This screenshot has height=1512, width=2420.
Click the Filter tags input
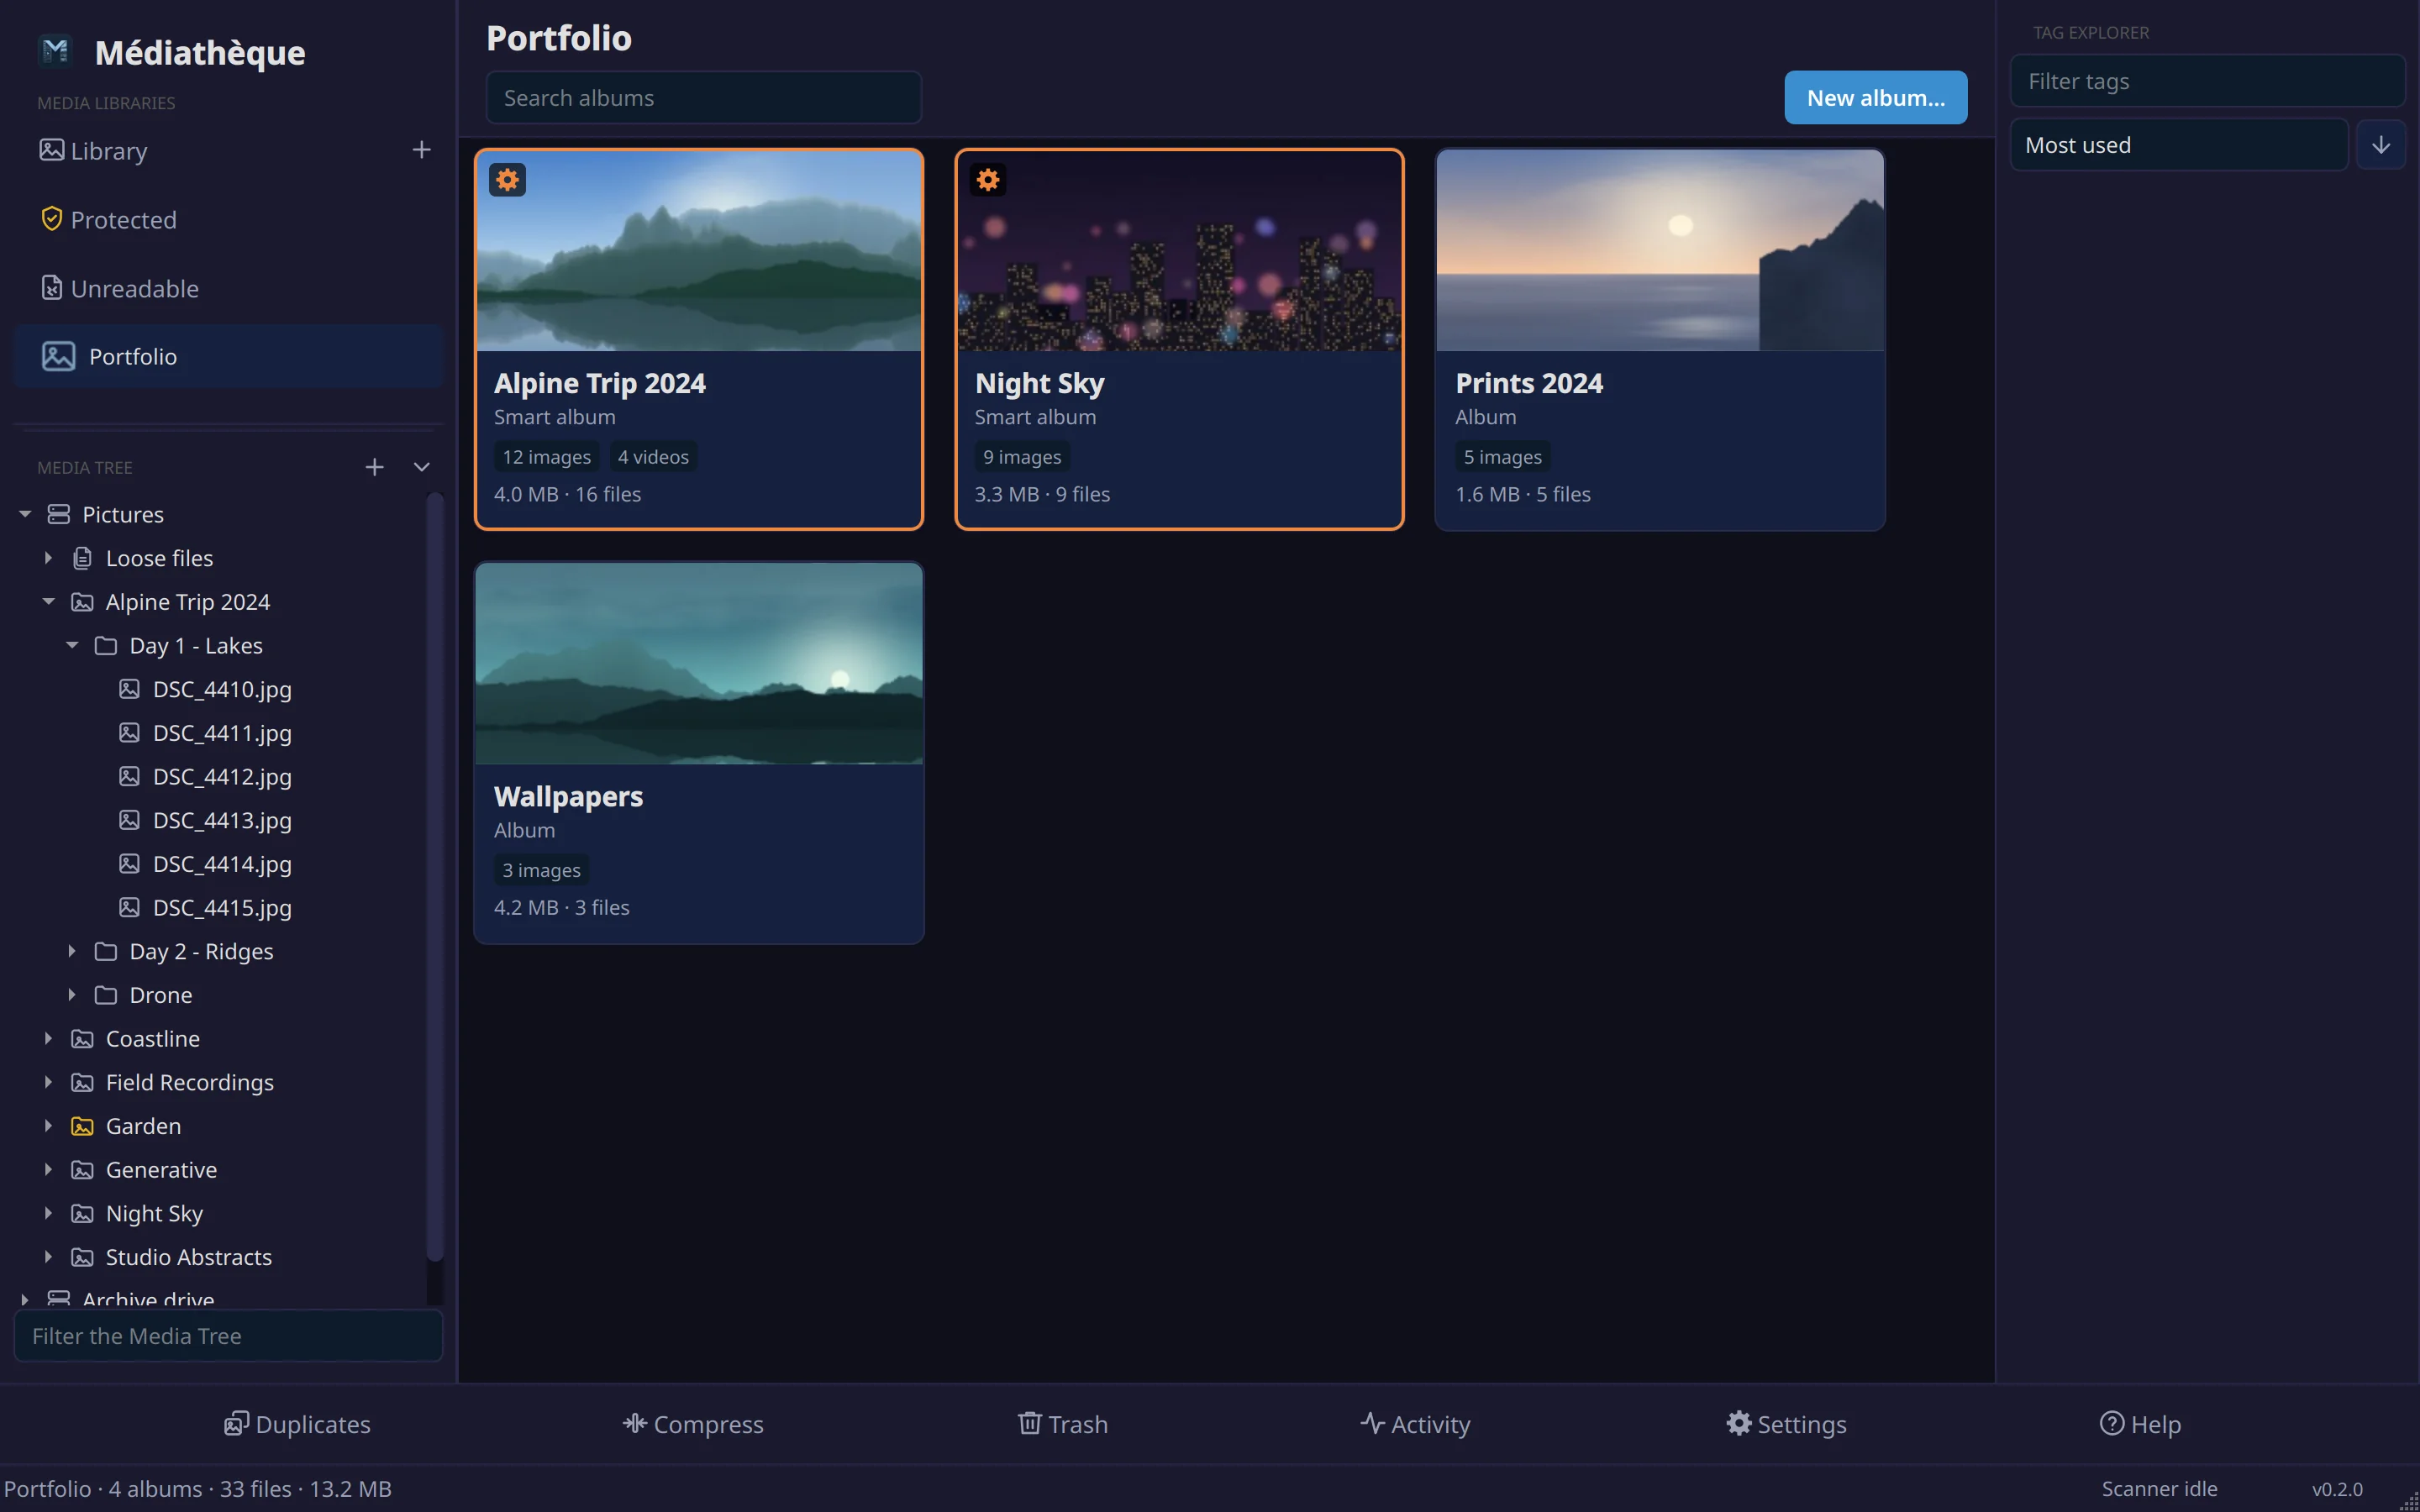click(x=2208, y=81)
